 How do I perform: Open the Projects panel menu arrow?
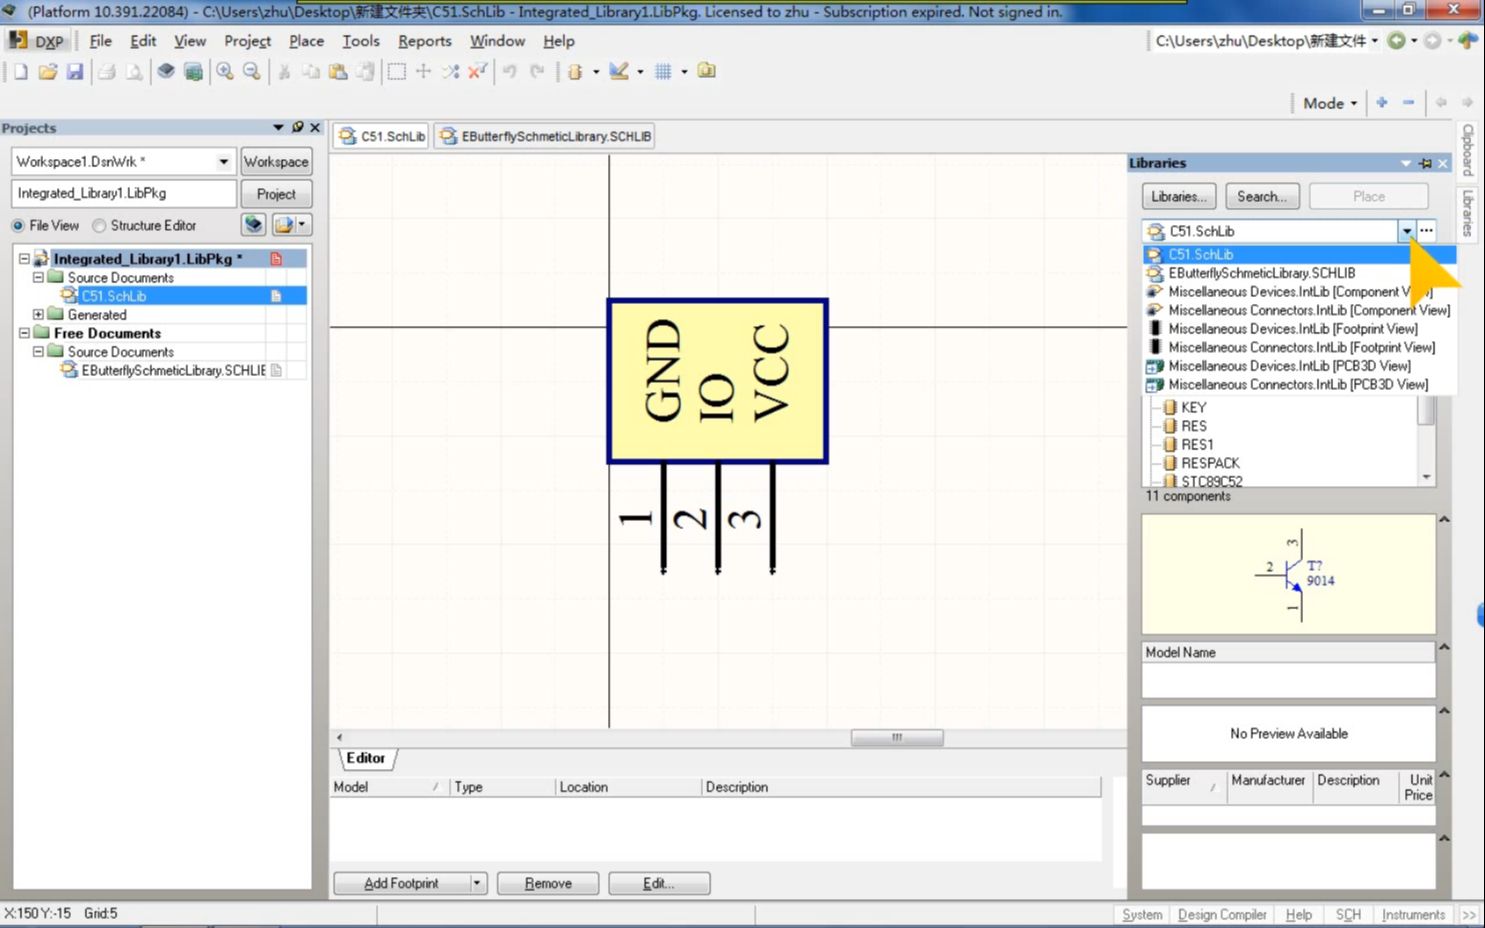(278, 128)
